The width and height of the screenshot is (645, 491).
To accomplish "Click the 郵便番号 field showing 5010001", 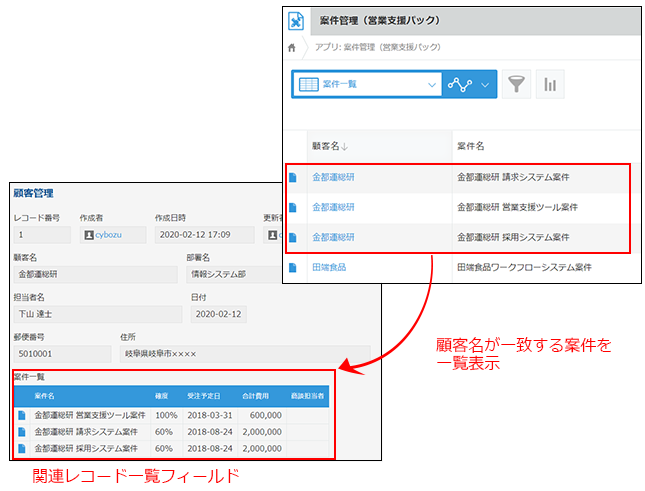I will click(x=61, y=353).
